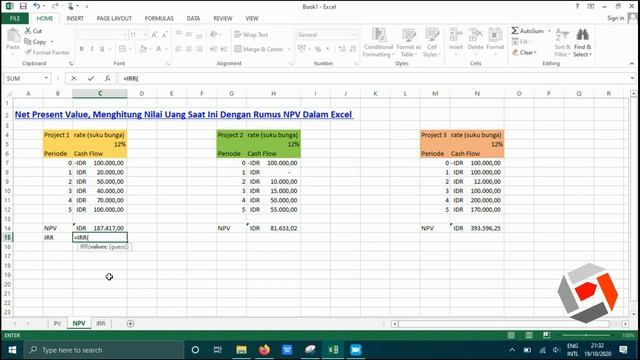Click the sheet title about Net Present Value
Viewport: 640px width, 360px height.
(x=184, y=114)
